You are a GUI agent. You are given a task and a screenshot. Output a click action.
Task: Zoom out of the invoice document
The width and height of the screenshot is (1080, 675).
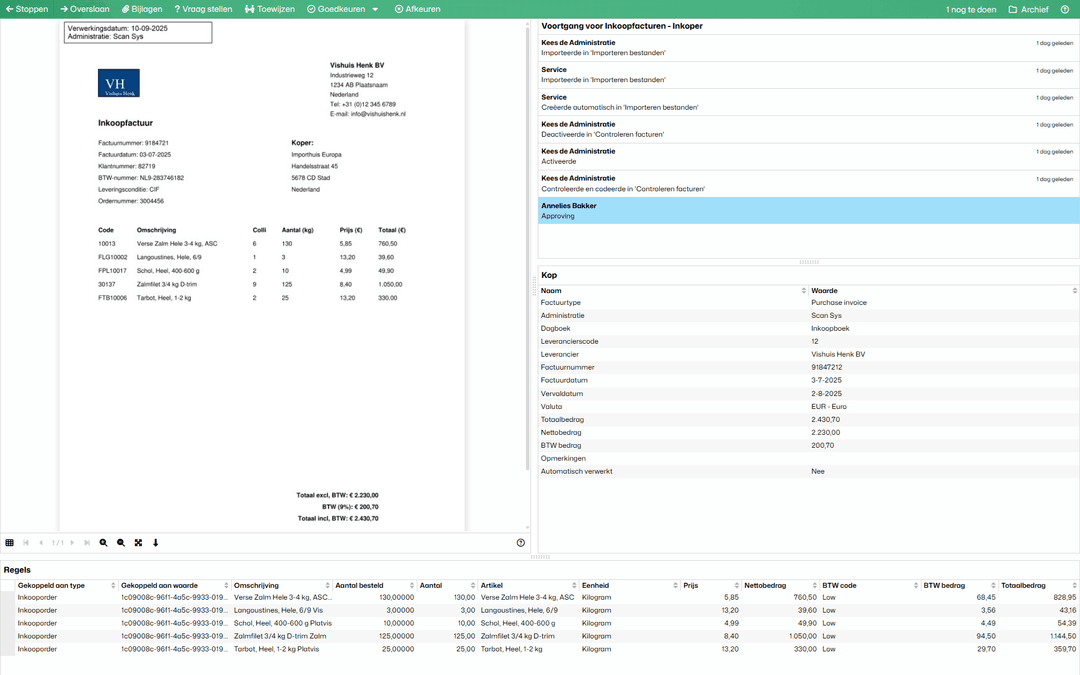tap(121, 543)
